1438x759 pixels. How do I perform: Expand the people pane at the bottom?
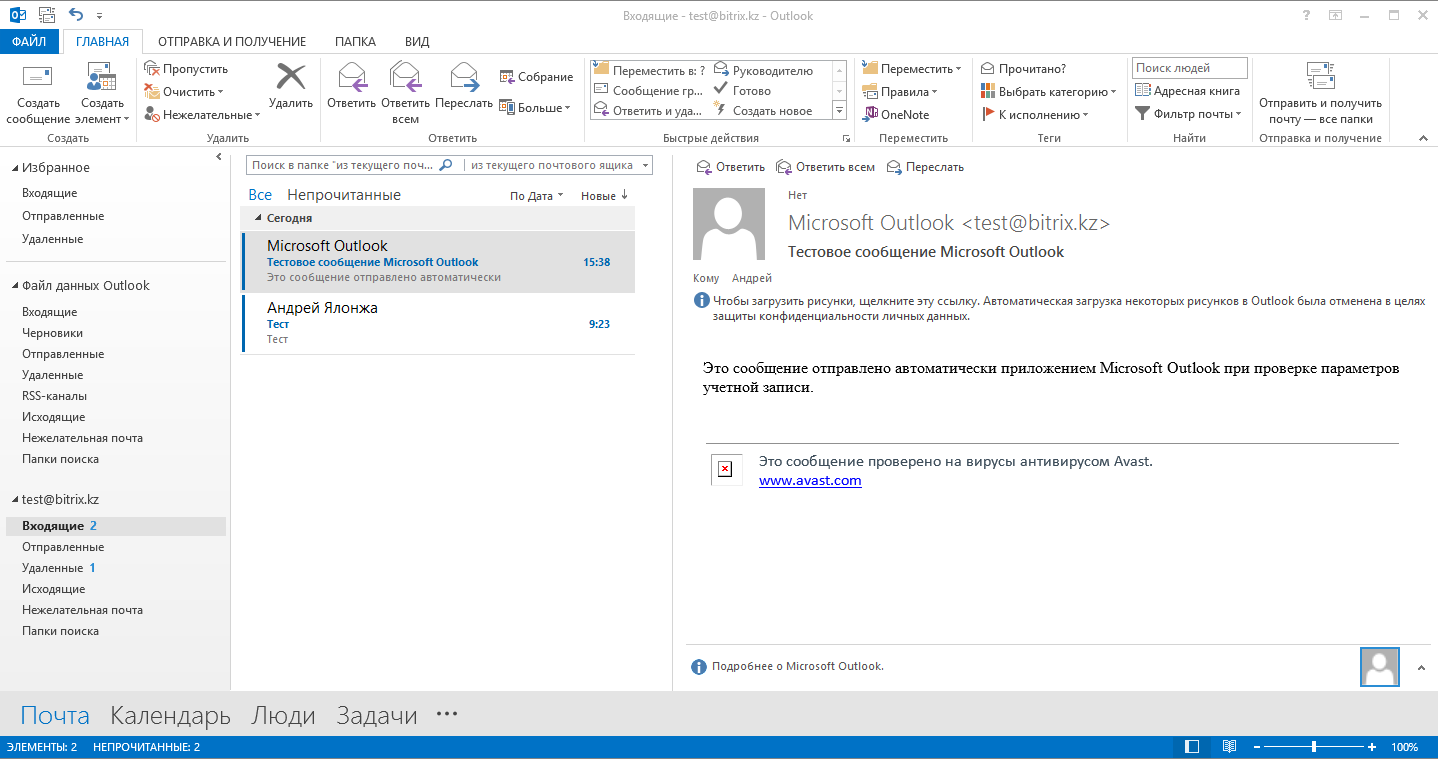(x=1422, y=667)
